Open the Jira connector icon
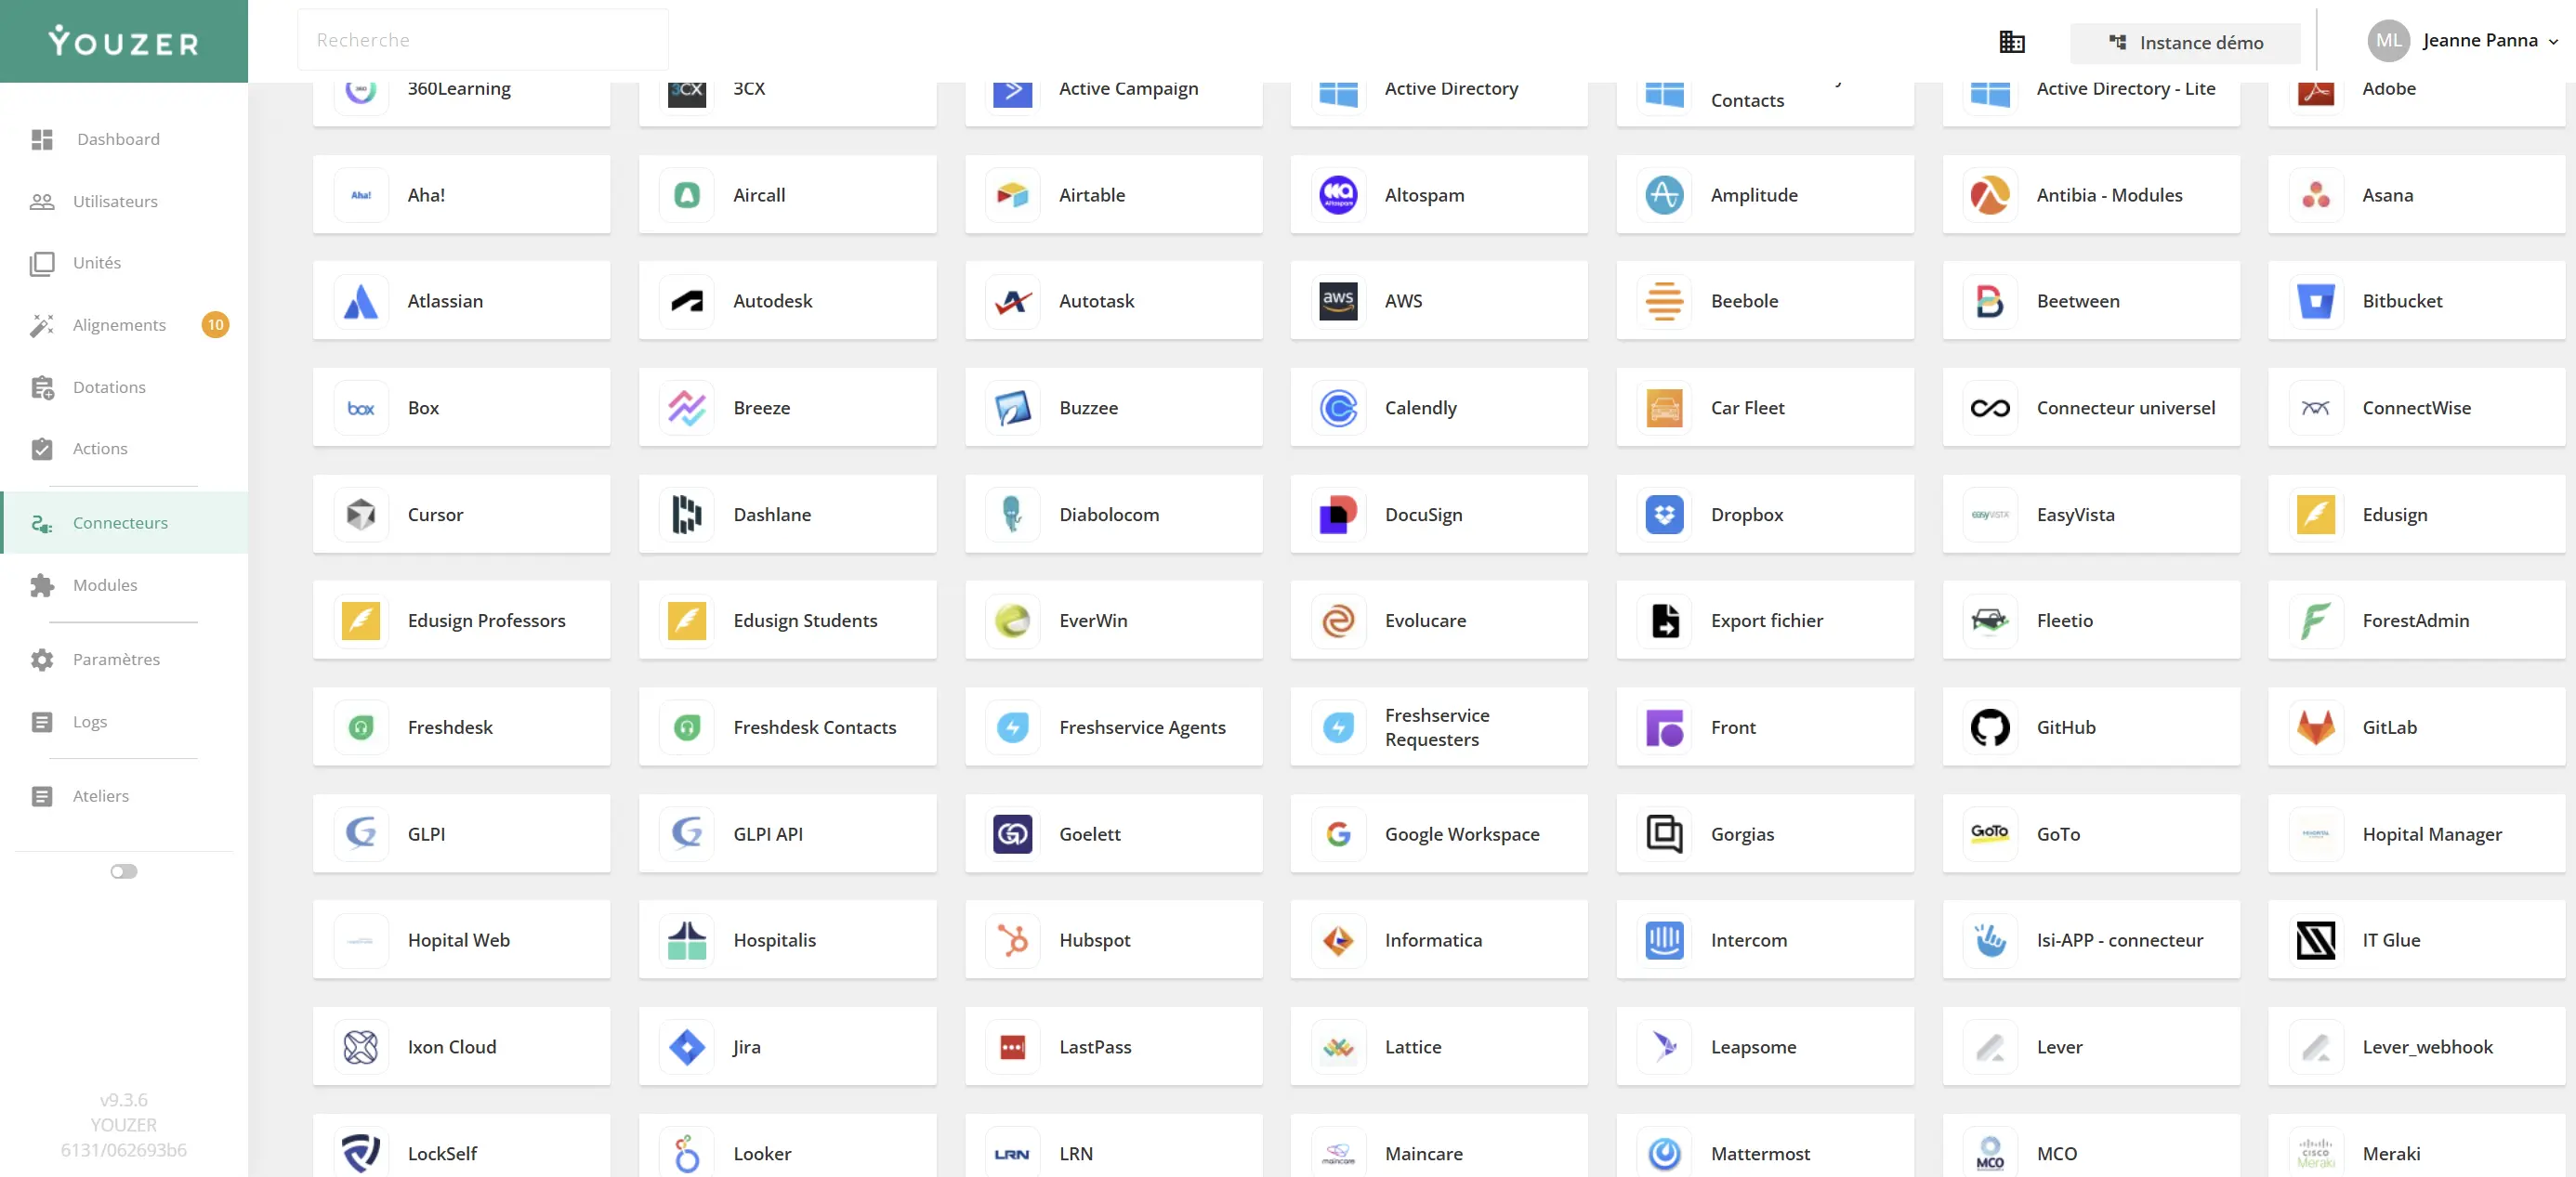 [x=687, y=1047]
